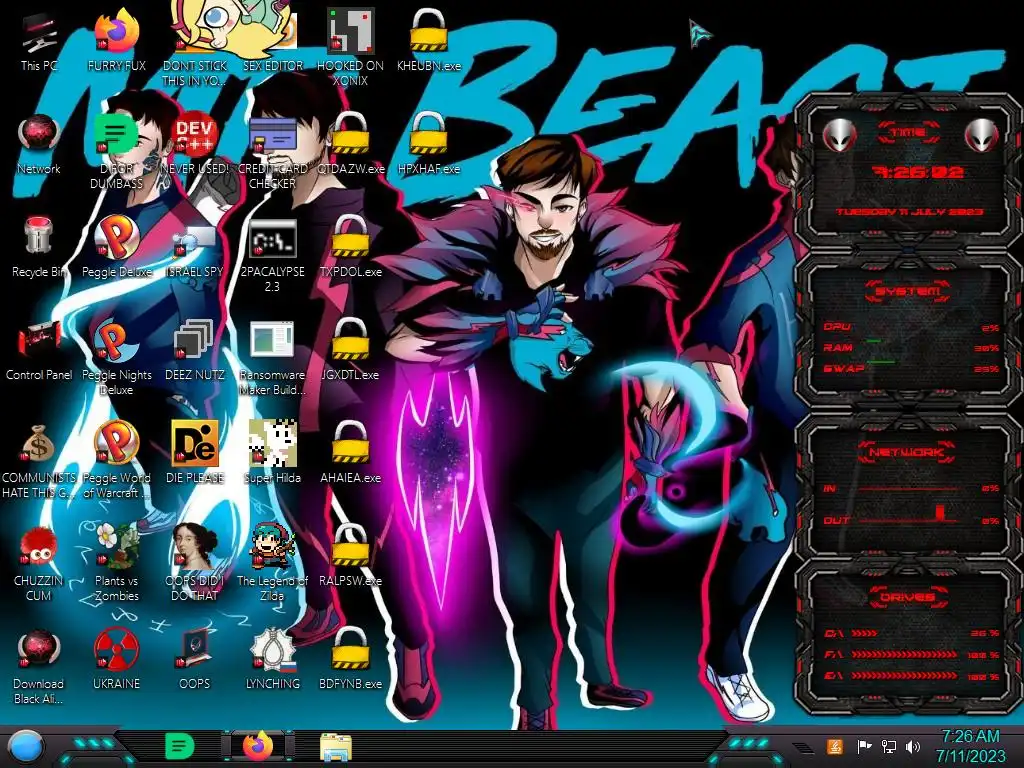Open the Action Center flag tray icon

pyautogui.click(x=864, y=746)
